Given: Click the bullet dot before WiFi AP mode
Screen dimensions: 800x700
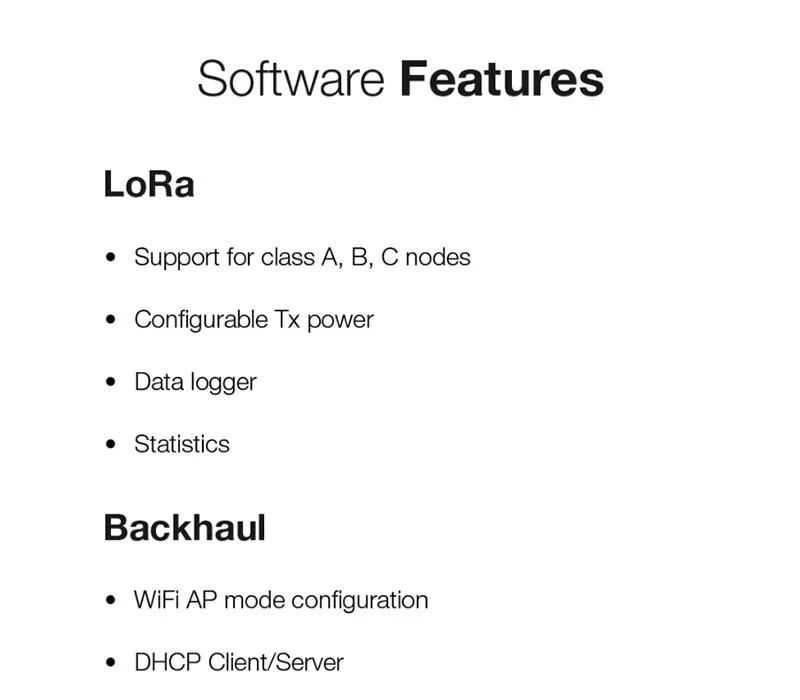Looking at the screenshot, I should click(x=111, y=600).
